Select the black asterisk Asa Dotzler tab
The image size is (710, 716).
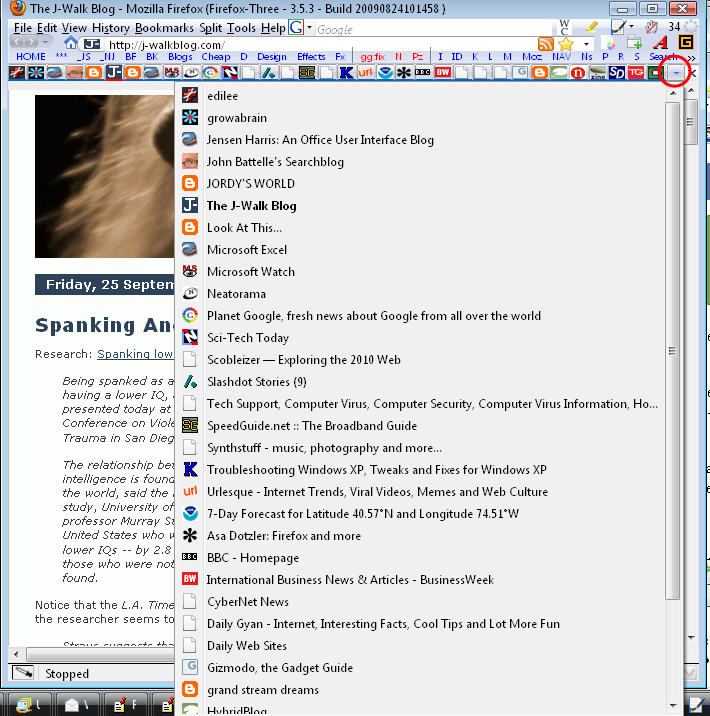tap(404, 73)
